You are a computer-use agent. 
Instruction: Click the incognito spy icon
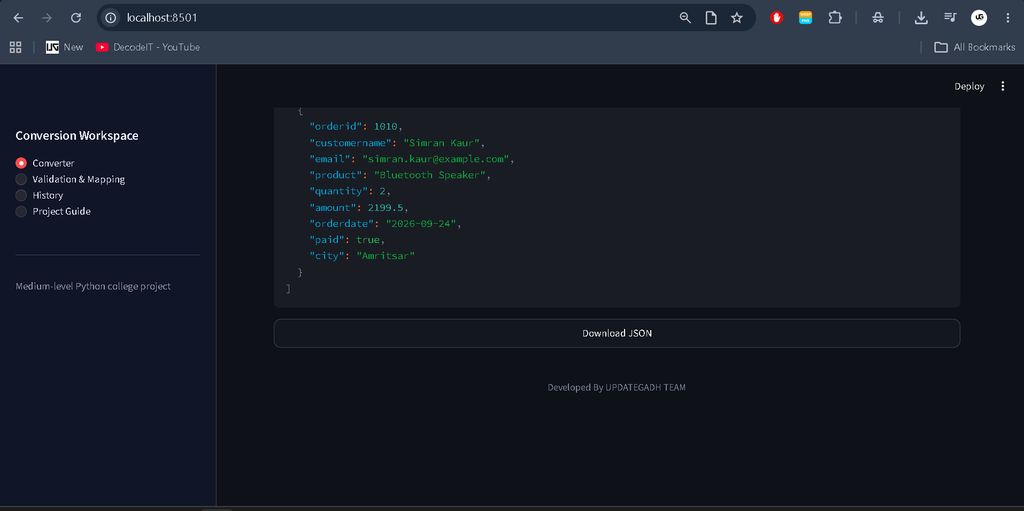pyautogui.click(x=878, y=18)
